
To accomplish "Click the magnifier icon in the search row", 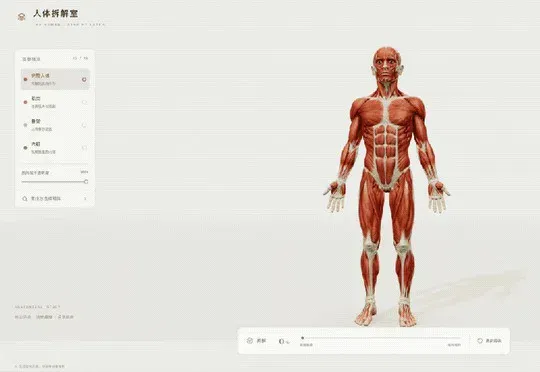I will click(x=25, y=199).
